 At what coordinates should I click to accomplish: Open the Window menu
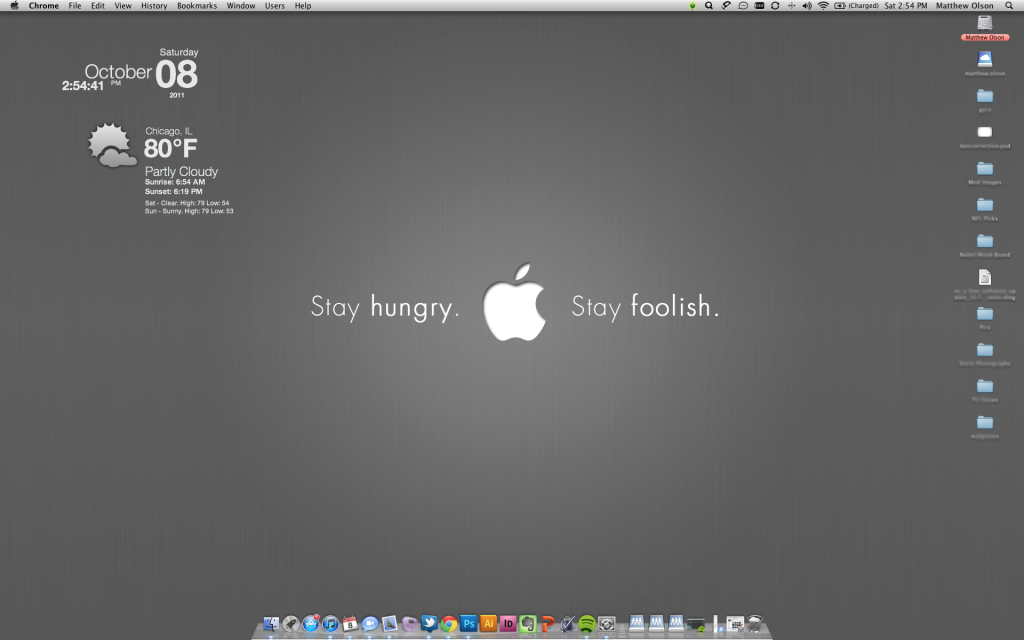coord(241,5)
